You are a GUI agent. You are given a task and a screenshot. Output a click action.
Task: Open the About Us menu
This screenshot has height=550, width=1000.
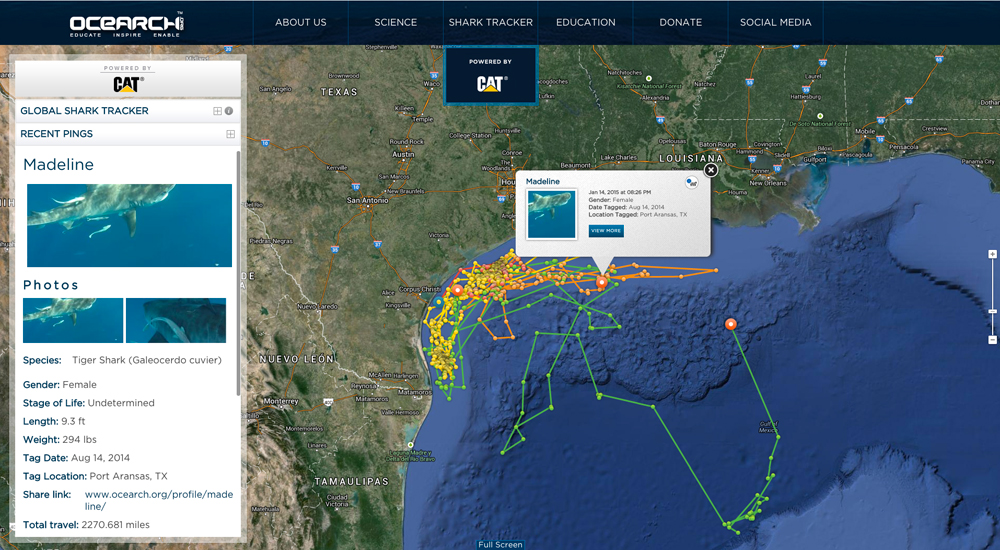pyautogui.click(x=300, y=22)
